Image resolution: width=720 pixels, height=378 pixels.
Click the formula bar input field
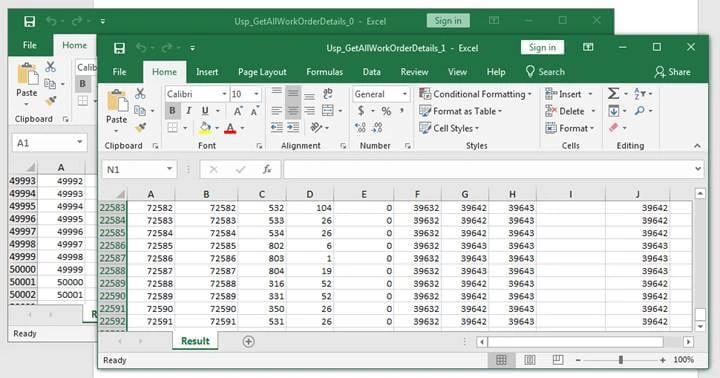488,169
